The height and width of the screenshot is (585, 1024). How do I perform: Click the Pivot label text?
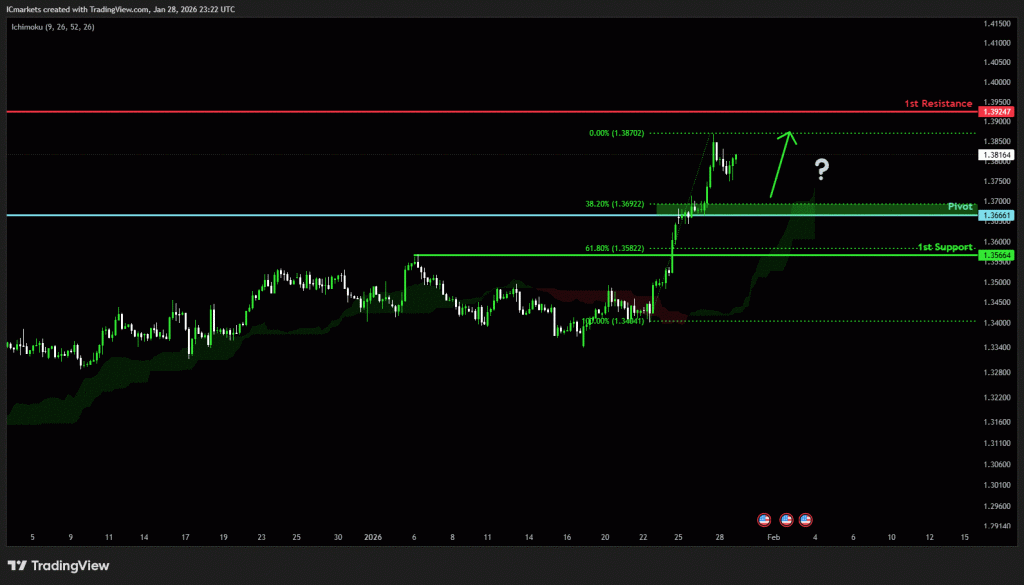[x=959, y=206]
